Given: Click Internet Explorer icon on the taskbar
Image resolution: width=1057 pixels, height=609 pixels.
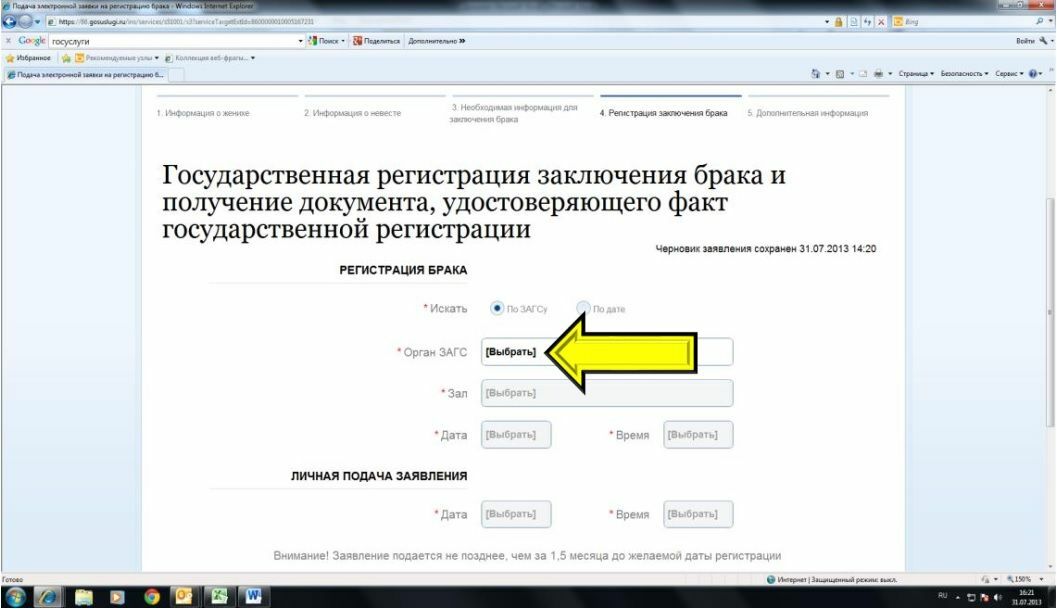Looking at the screenshot, I should point(47,597).
